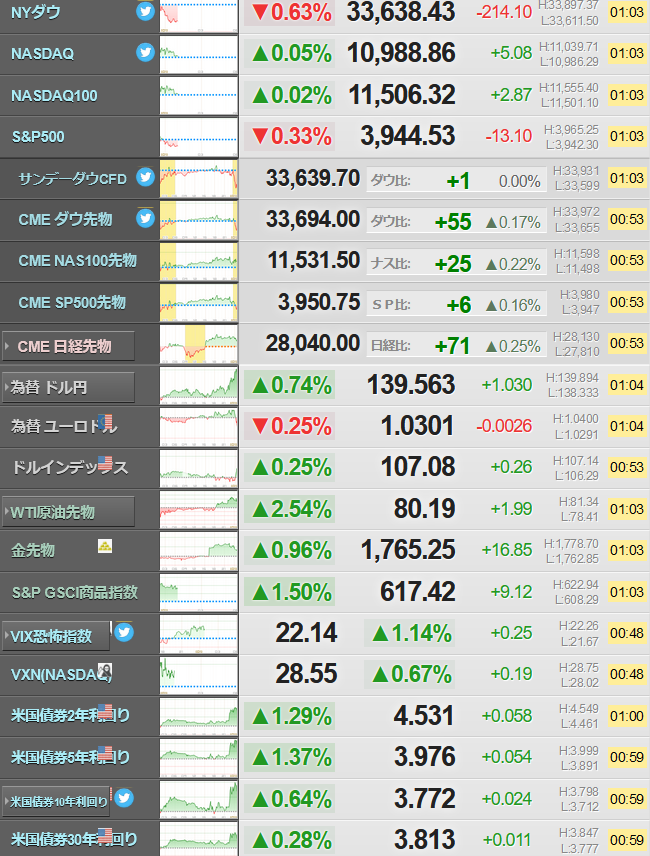Open the サンデーダウCFD mini chart

pyautogui.click(x=199, y=179)
